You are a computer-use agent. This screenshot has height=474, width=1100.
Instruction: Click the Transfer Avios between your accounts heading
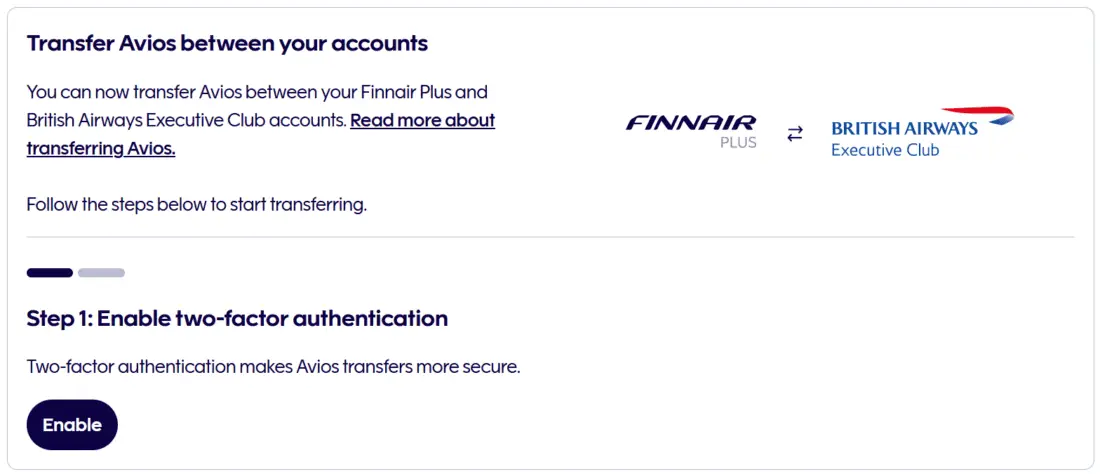click(227, 44)
